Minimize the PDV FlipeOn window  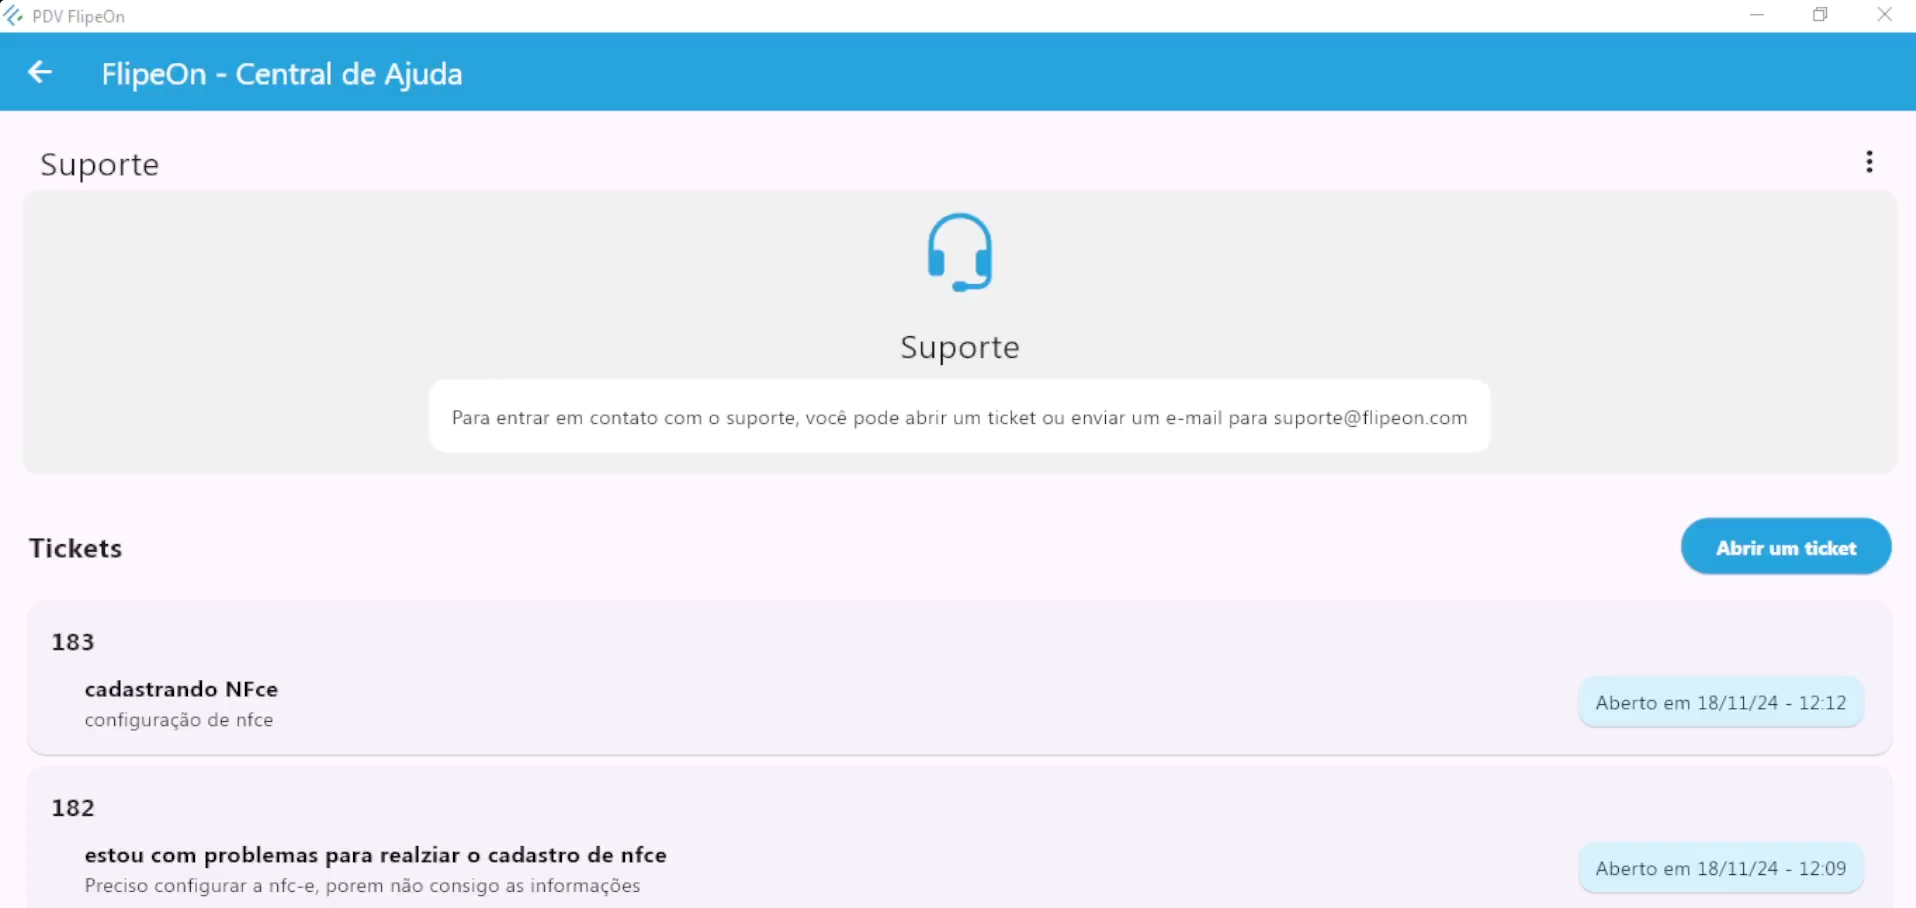1757,15
